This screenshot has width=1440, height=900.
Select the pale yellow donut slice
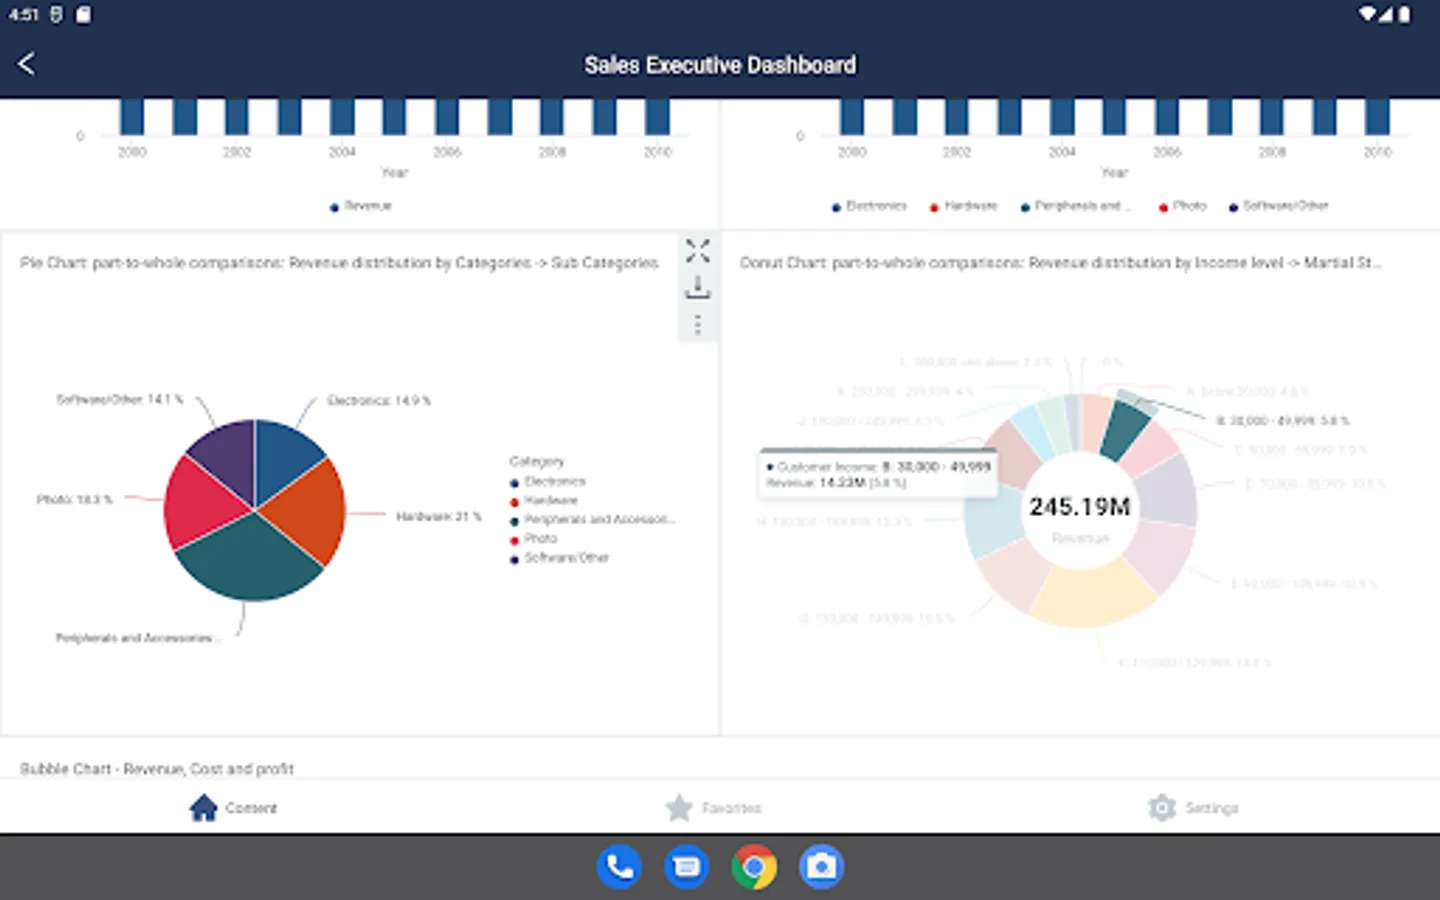(1092, 596)
